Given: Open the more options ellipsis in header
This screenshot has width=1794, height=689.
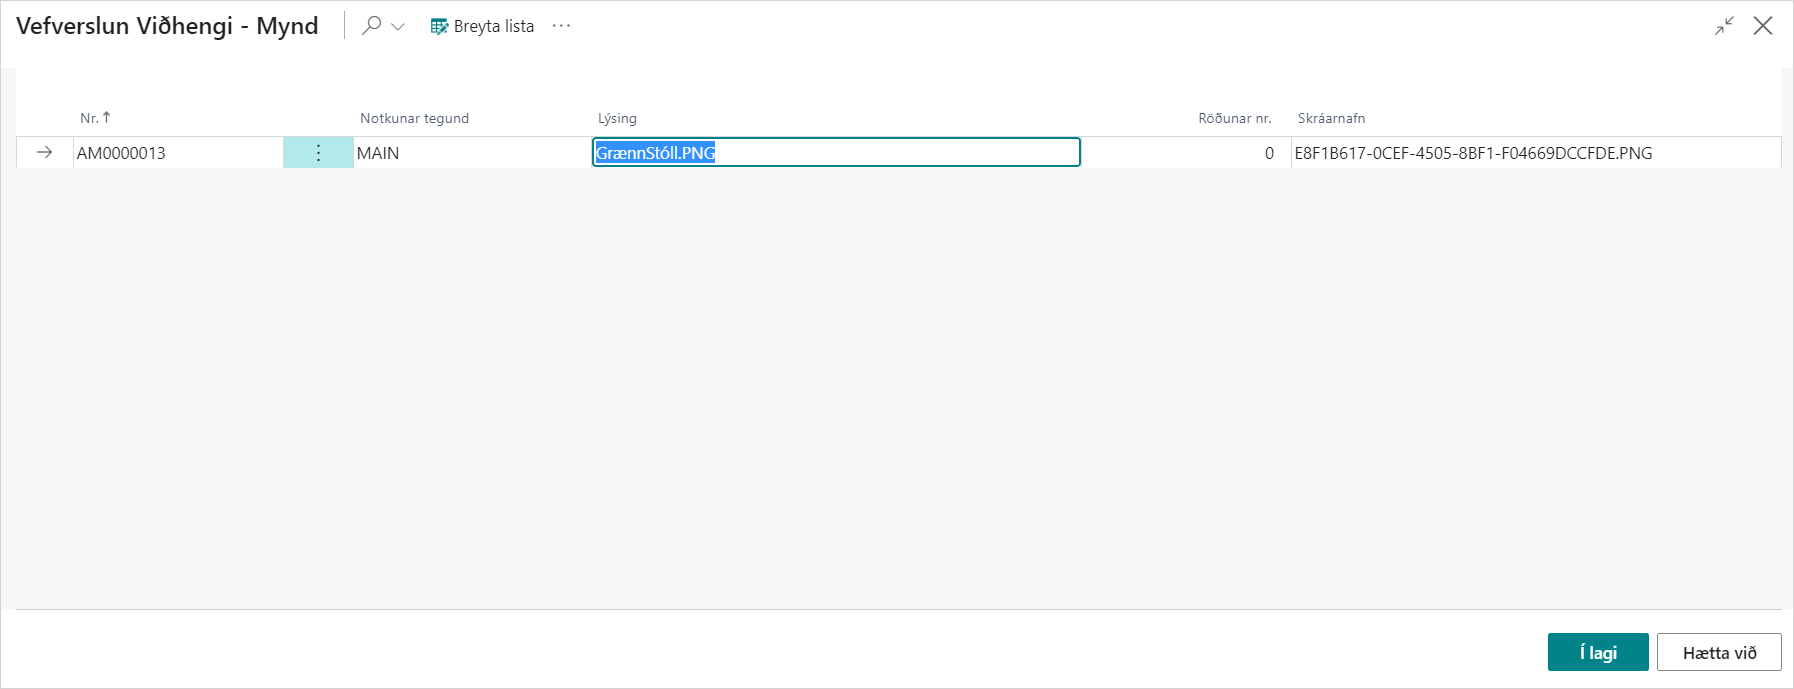Looking at the screenshot, I should 561,26.
